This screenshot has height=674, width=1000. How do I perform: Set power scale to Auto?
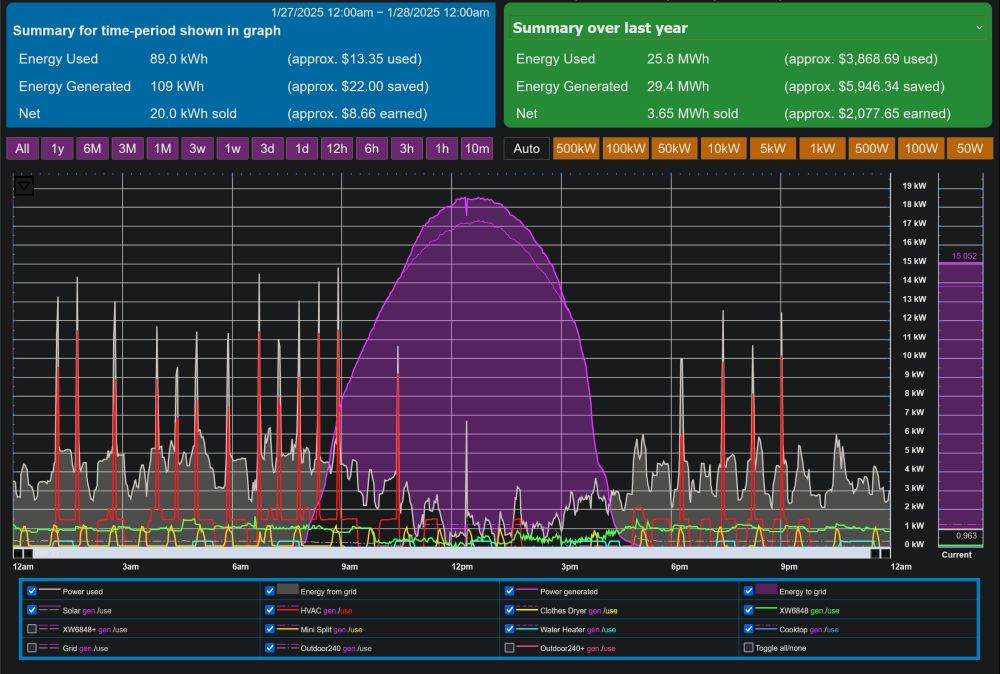[x=526, y=149]
